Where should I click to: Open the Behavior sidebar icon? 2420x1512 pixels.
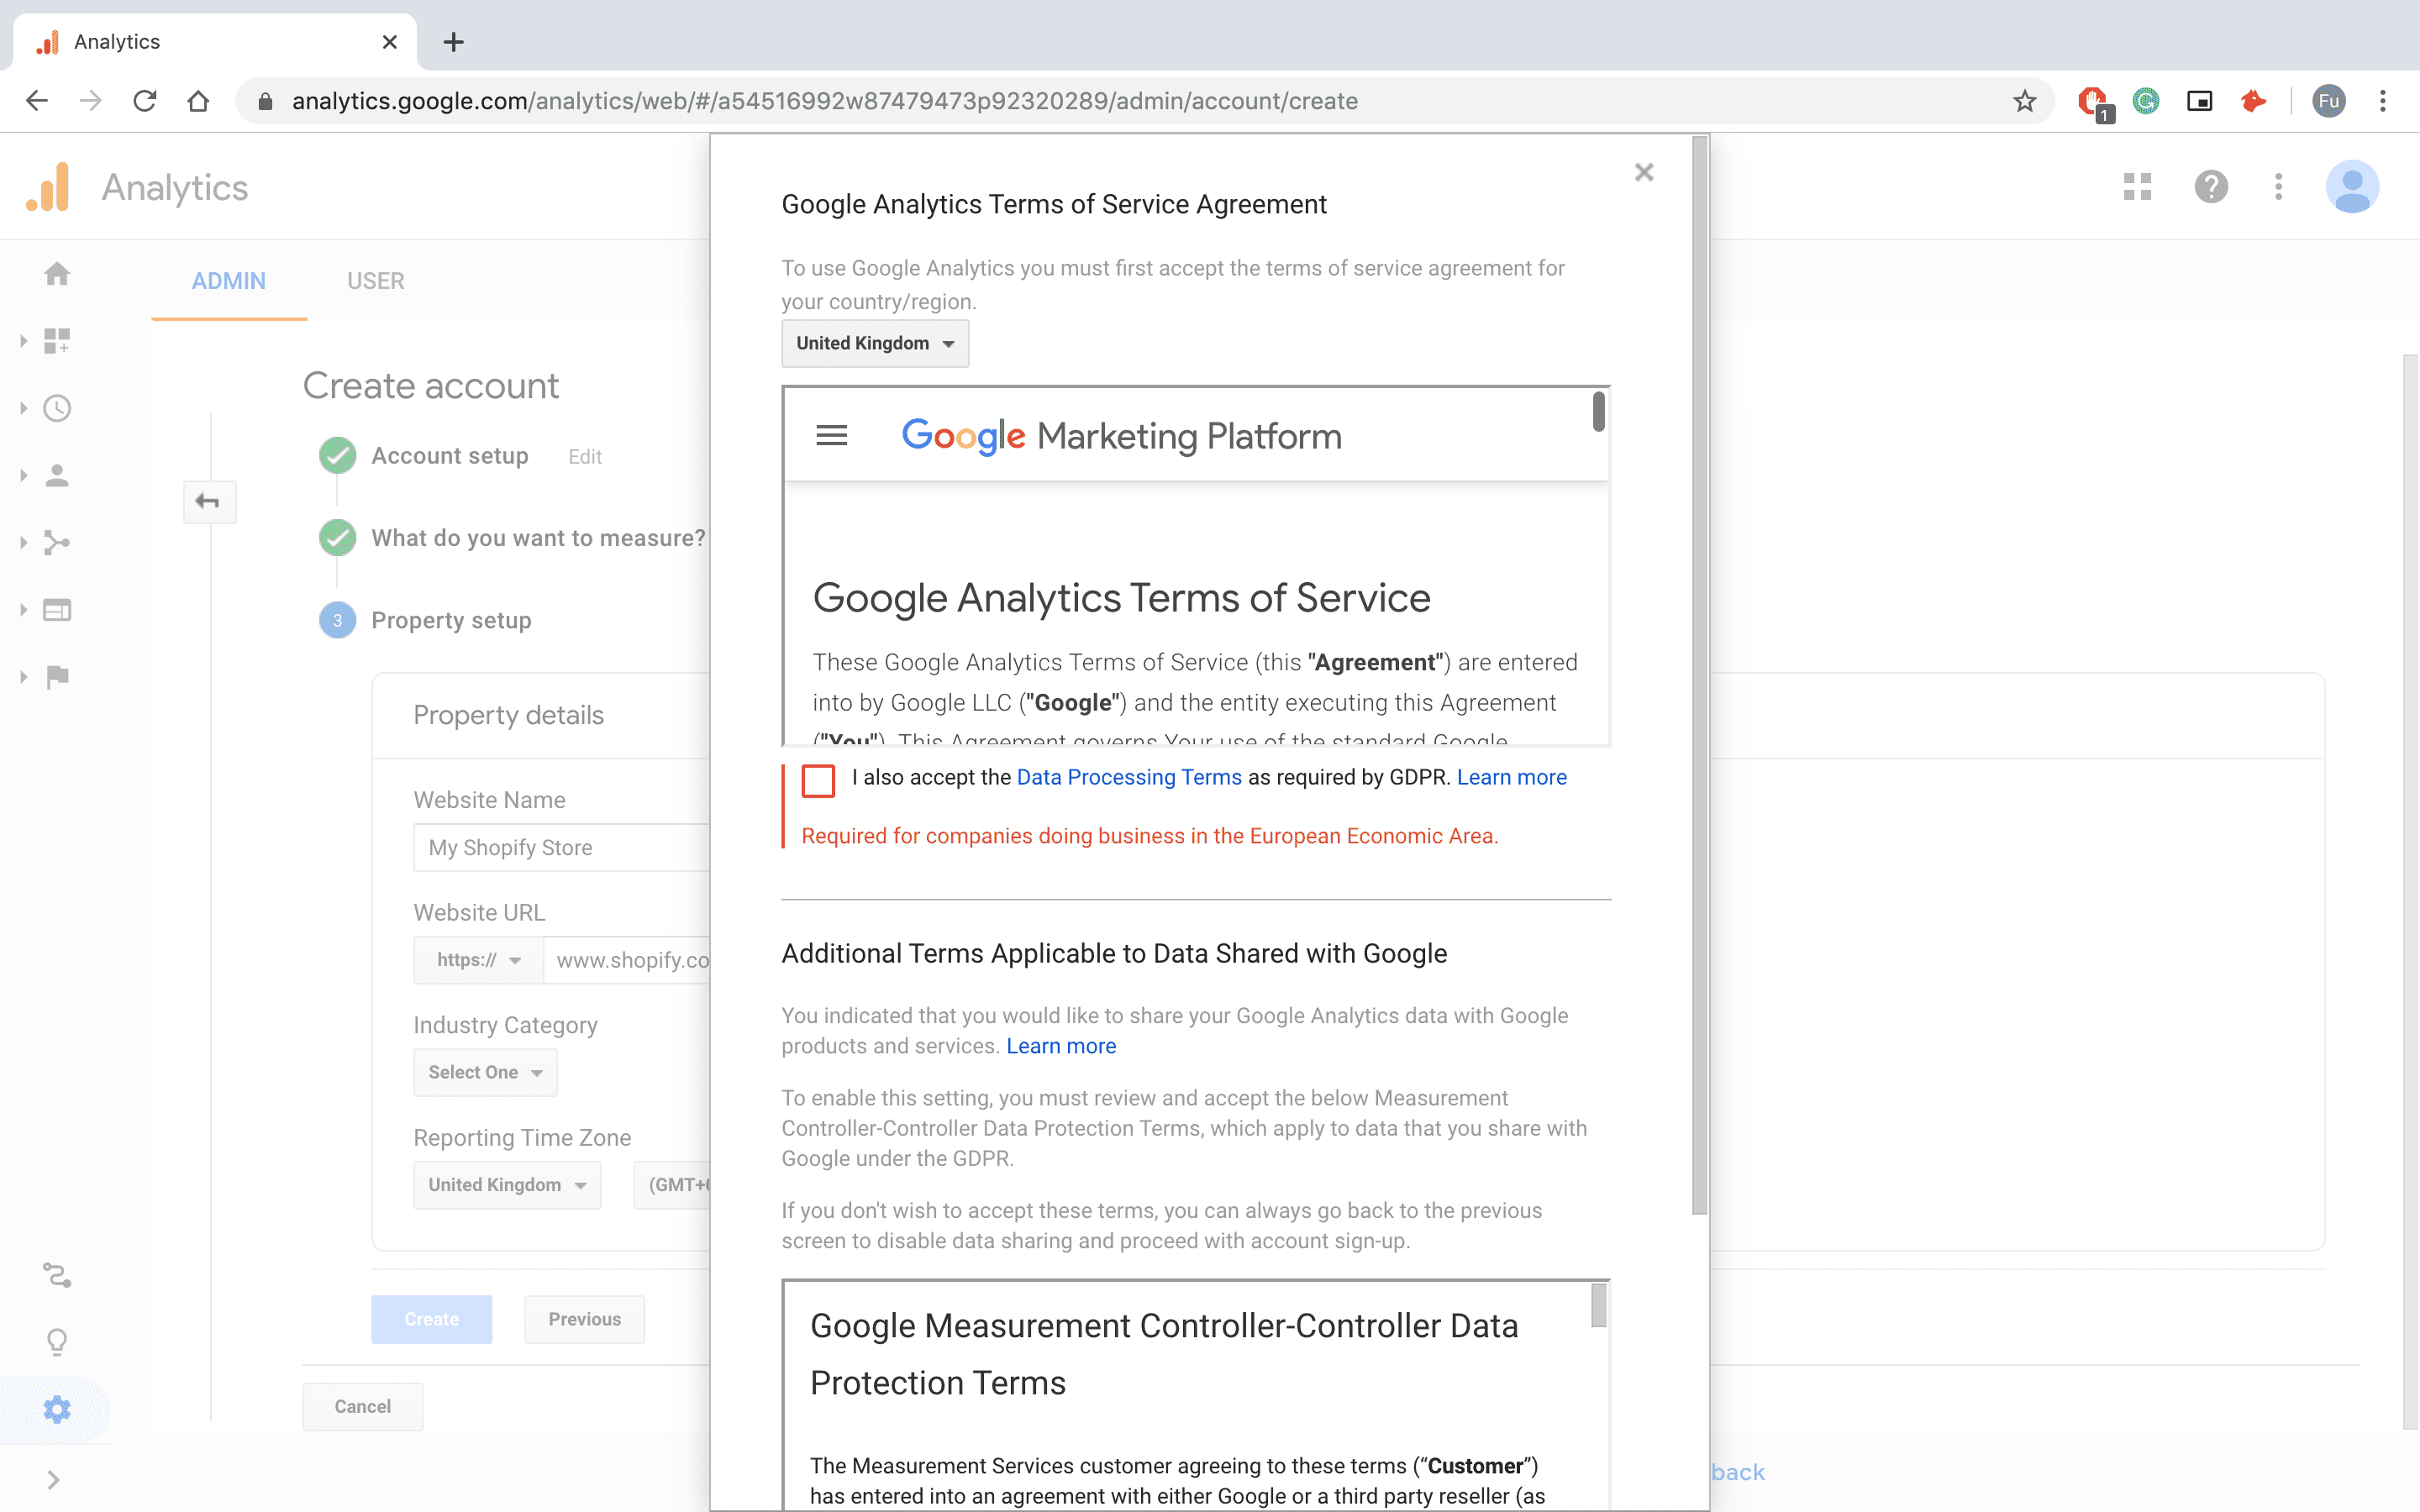(x=57, y=610)
